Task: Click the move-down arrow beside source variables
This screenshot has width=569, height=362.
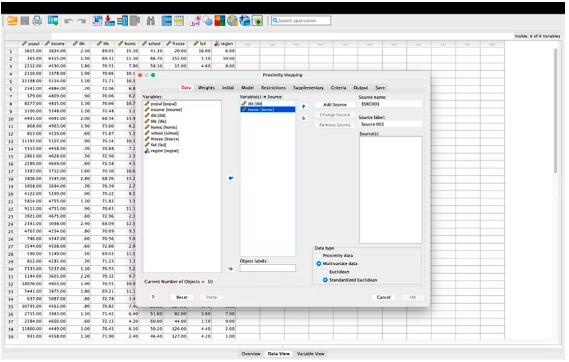Action: pos(304,118)
